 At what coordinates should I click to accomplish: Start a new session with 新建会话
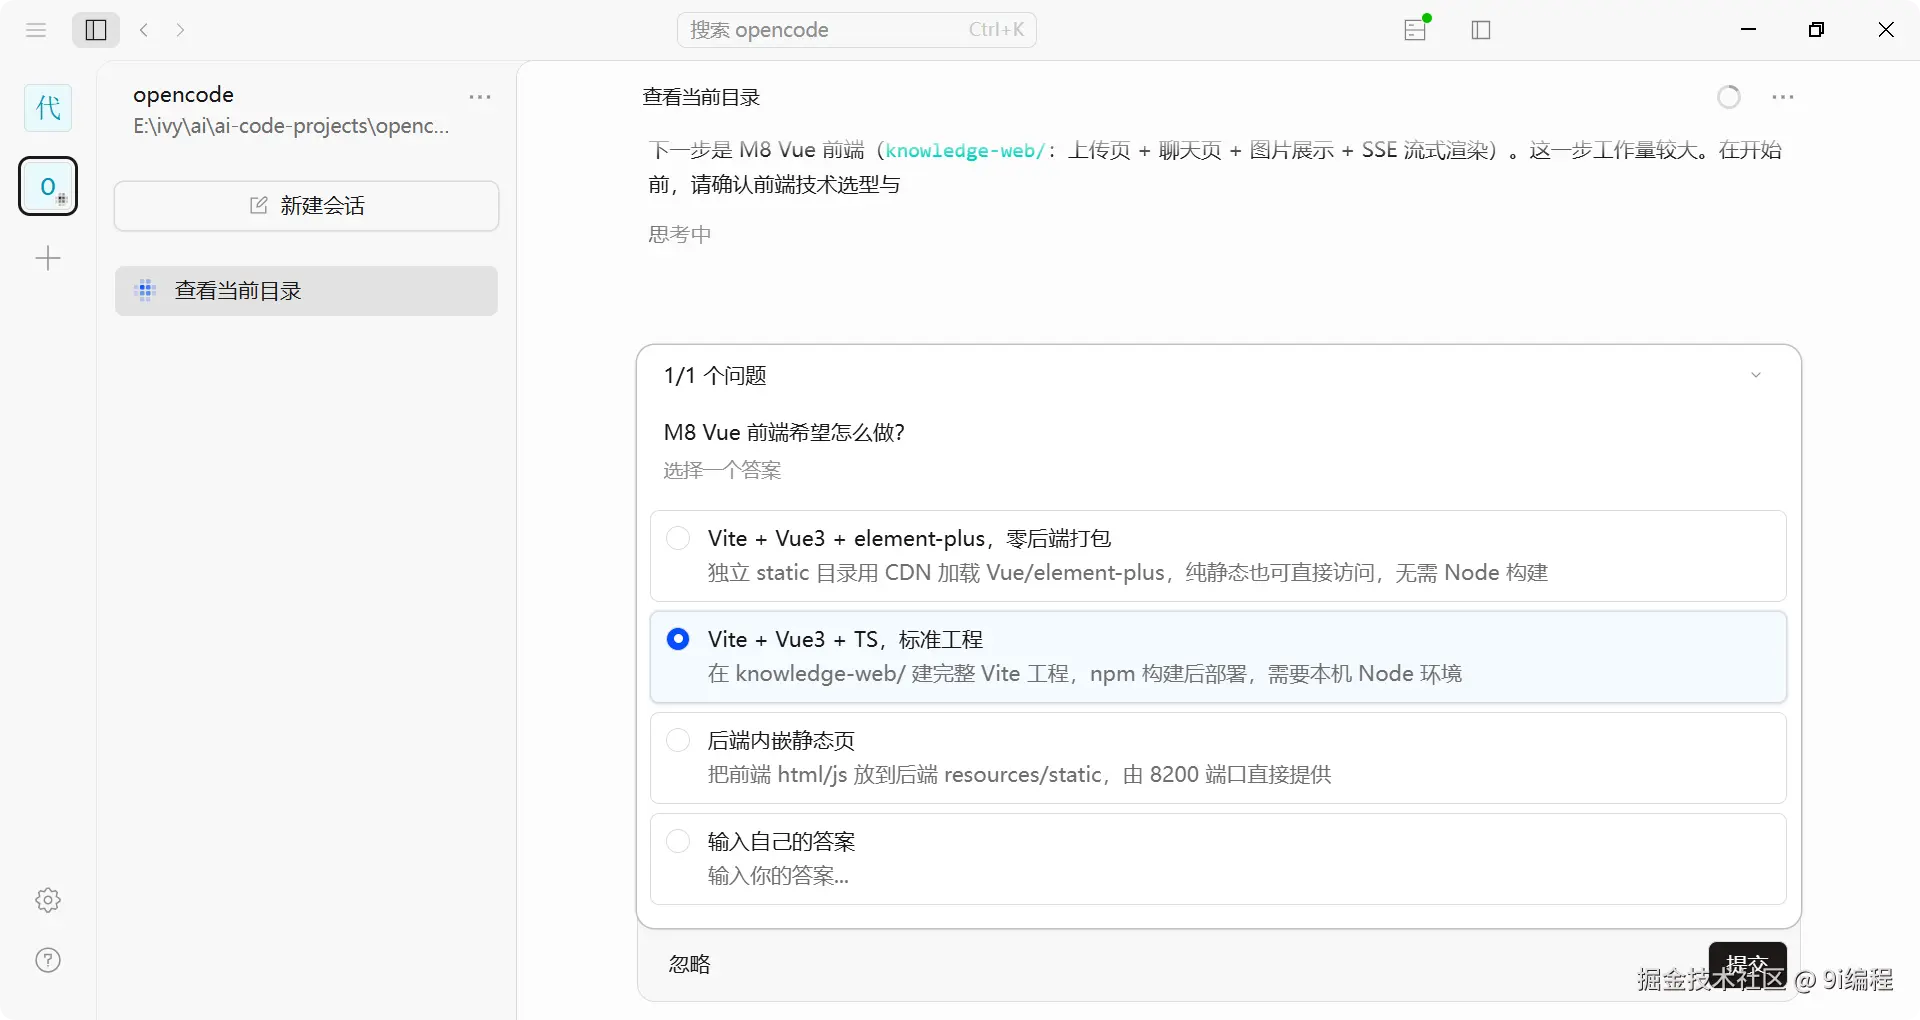306,206
